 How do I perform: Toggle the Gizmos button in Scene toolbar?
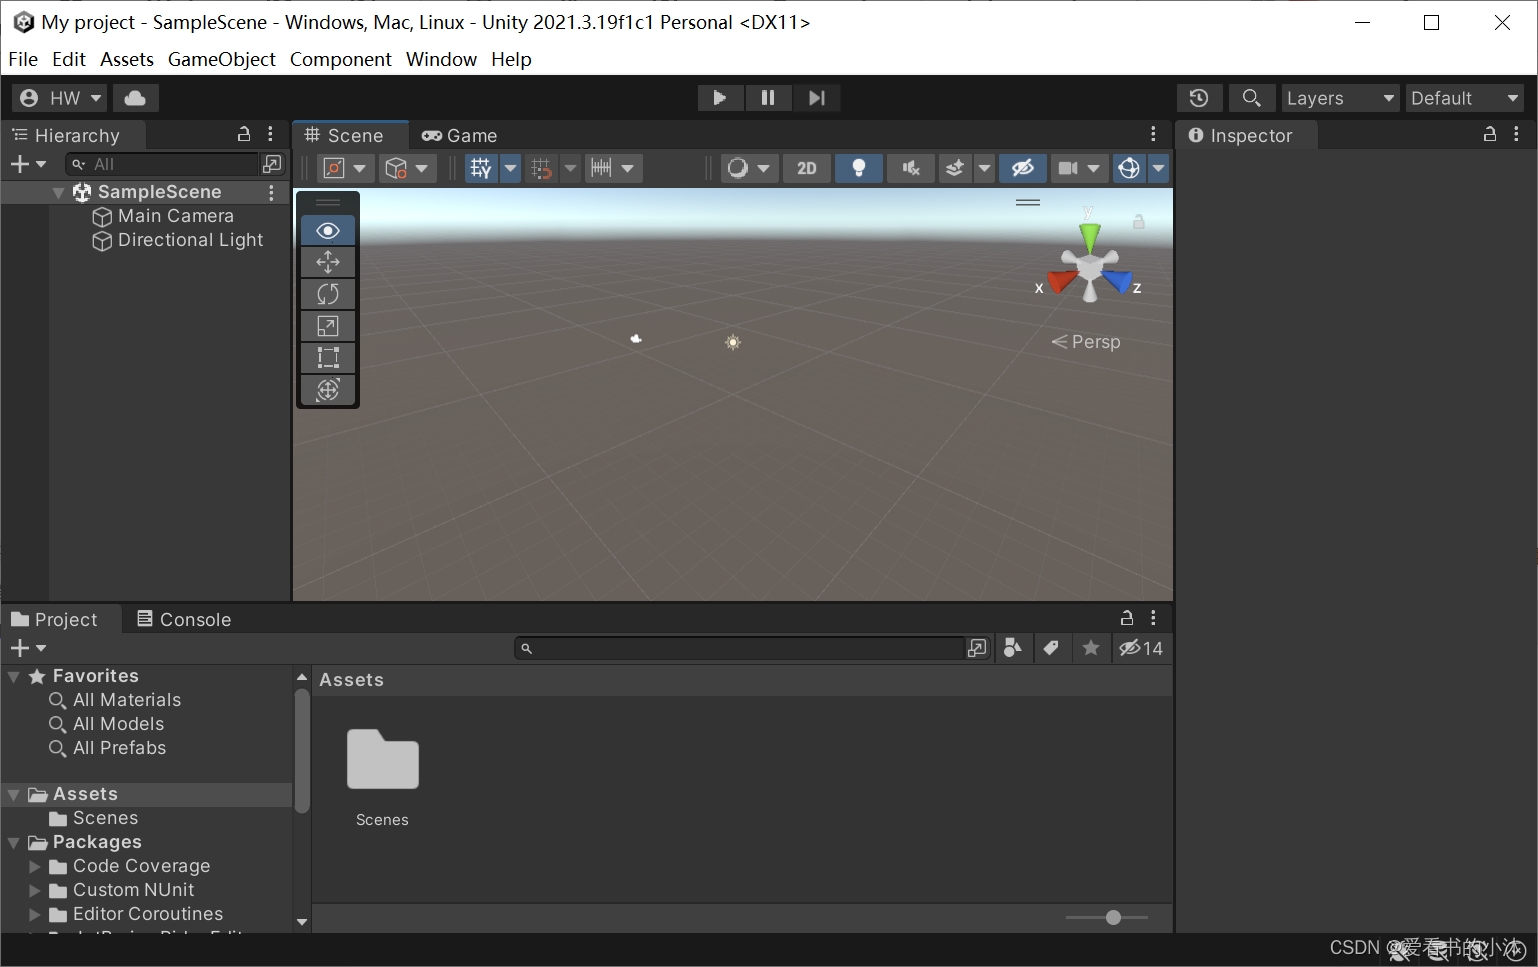1129,168
